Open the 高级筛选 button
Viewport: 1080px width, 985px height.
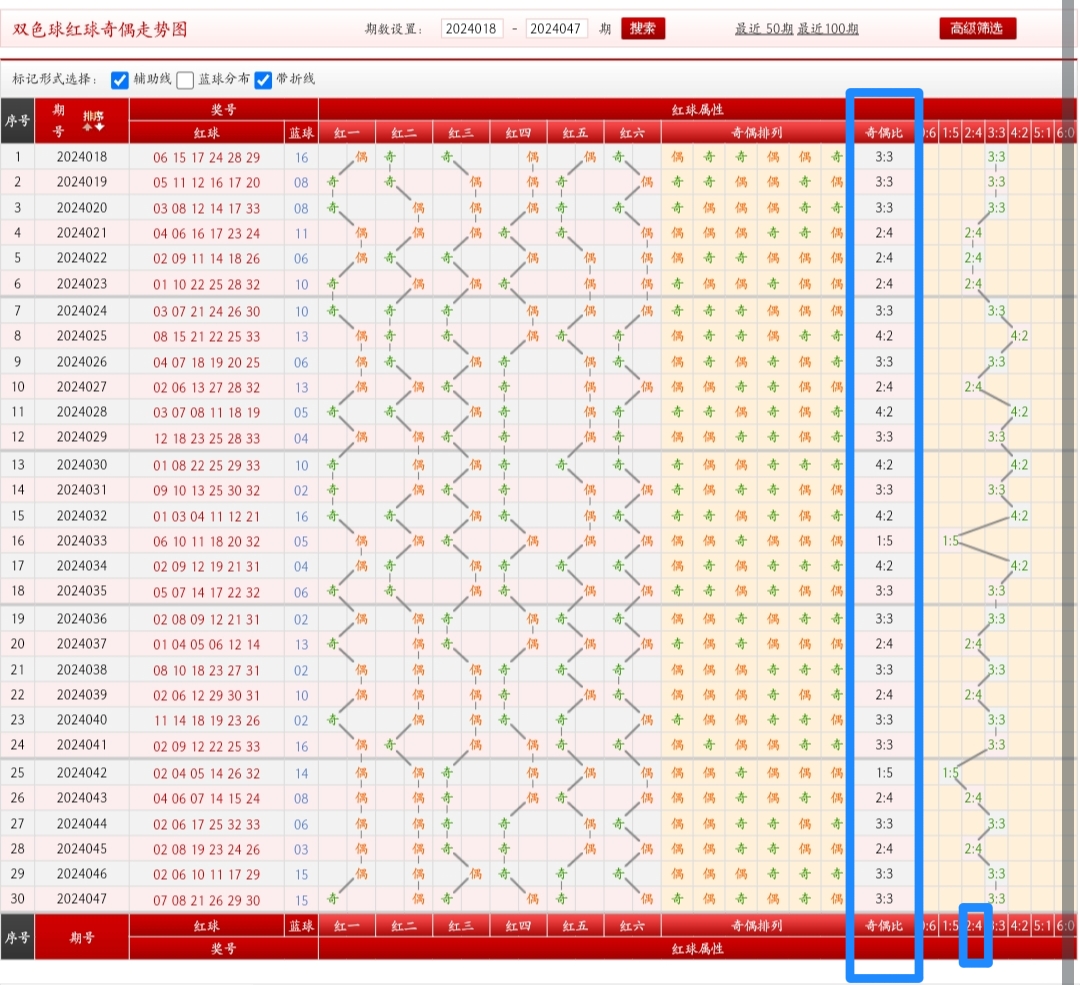point(977,28)
